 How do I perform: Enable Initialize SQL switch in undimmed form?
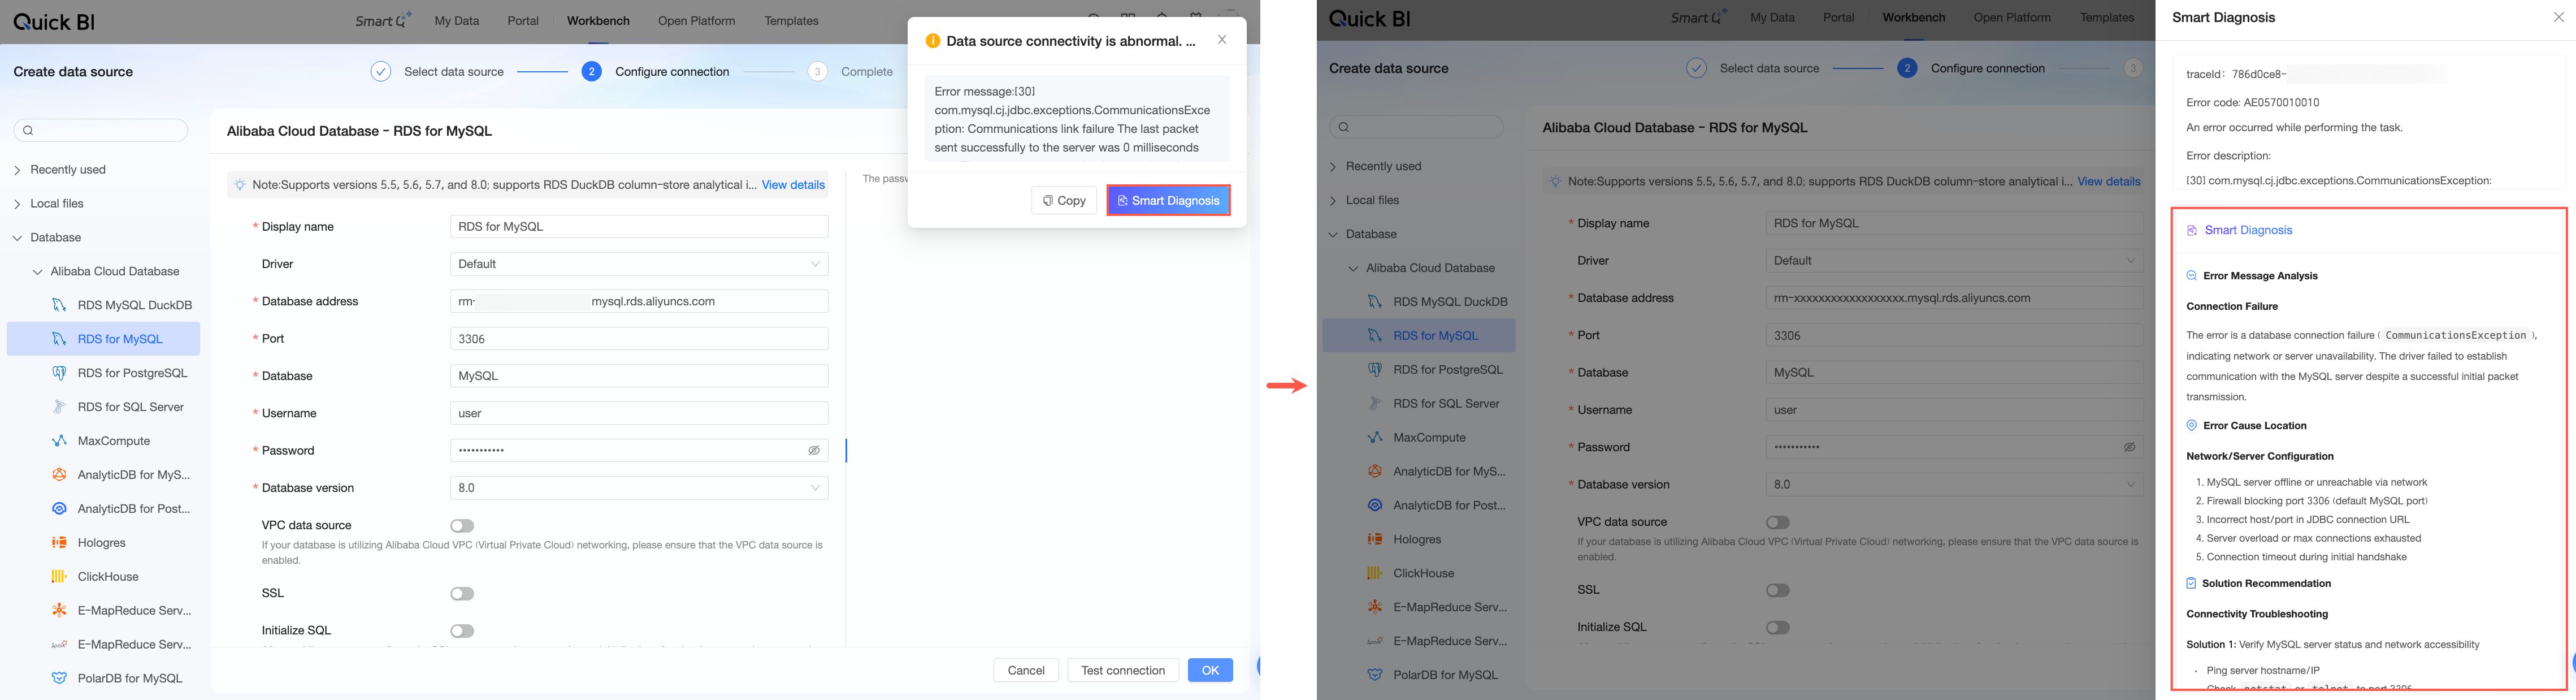coord(462,631)
